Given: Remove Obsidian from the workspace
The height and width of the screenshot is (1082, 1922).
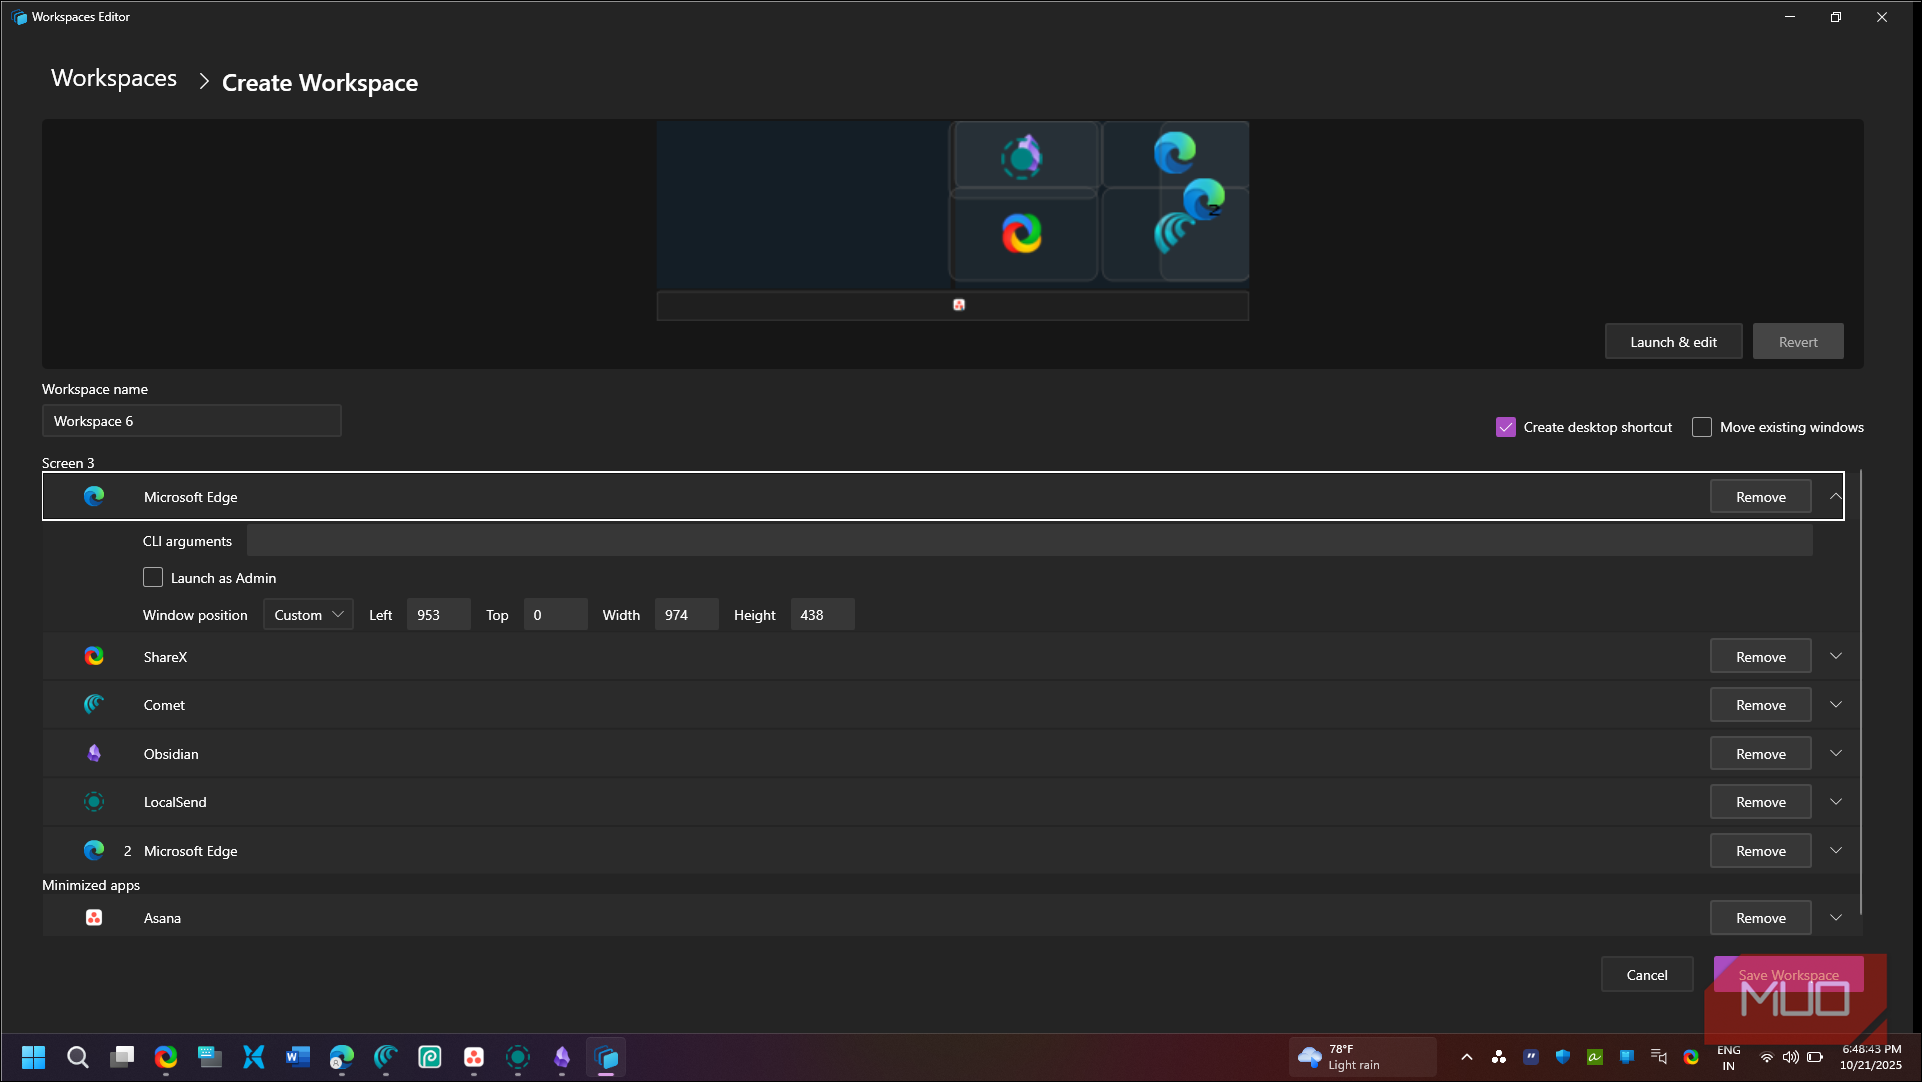Looking at the screenshot, I should (x=1760, y=753).
